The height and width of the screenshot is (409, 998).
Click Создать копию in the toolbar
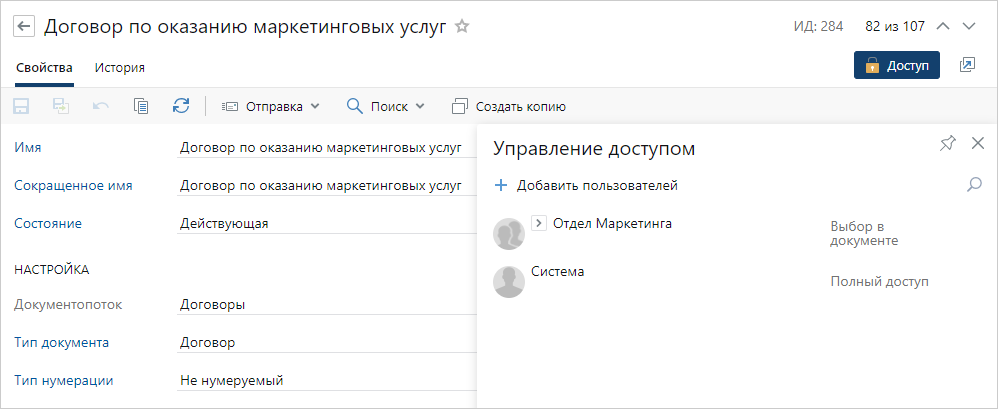click(509, 106)
